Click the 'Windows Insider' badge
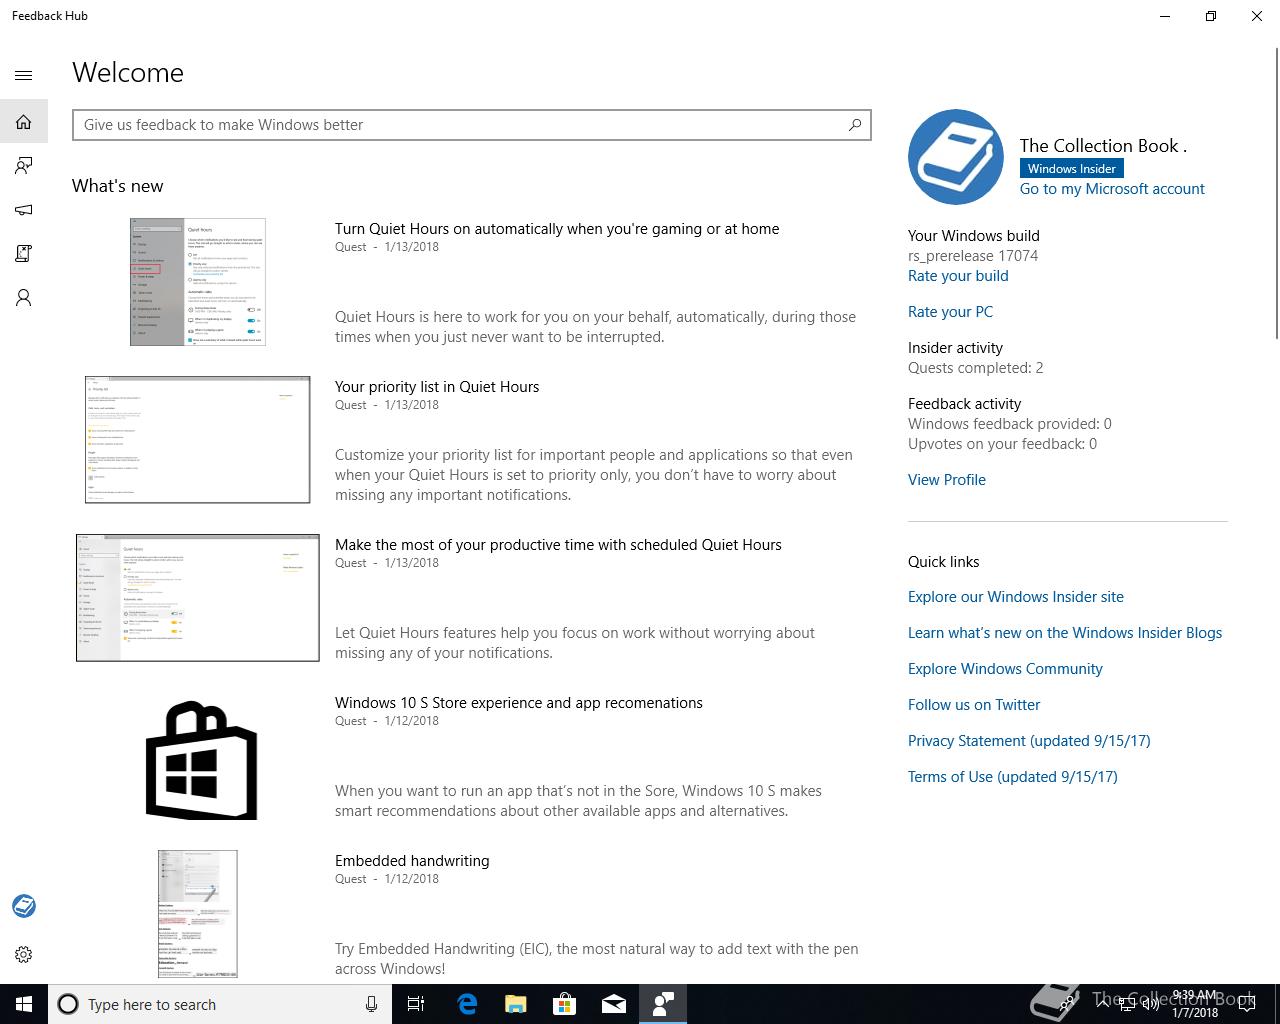 [1071, 169]
